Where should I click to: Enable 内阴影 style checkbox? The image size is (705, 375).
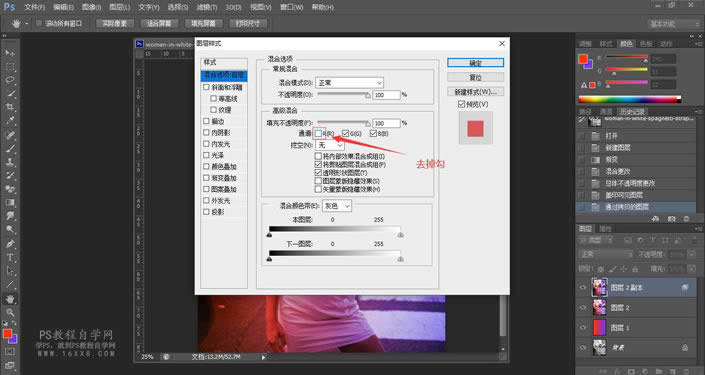[x=206, y=133]
